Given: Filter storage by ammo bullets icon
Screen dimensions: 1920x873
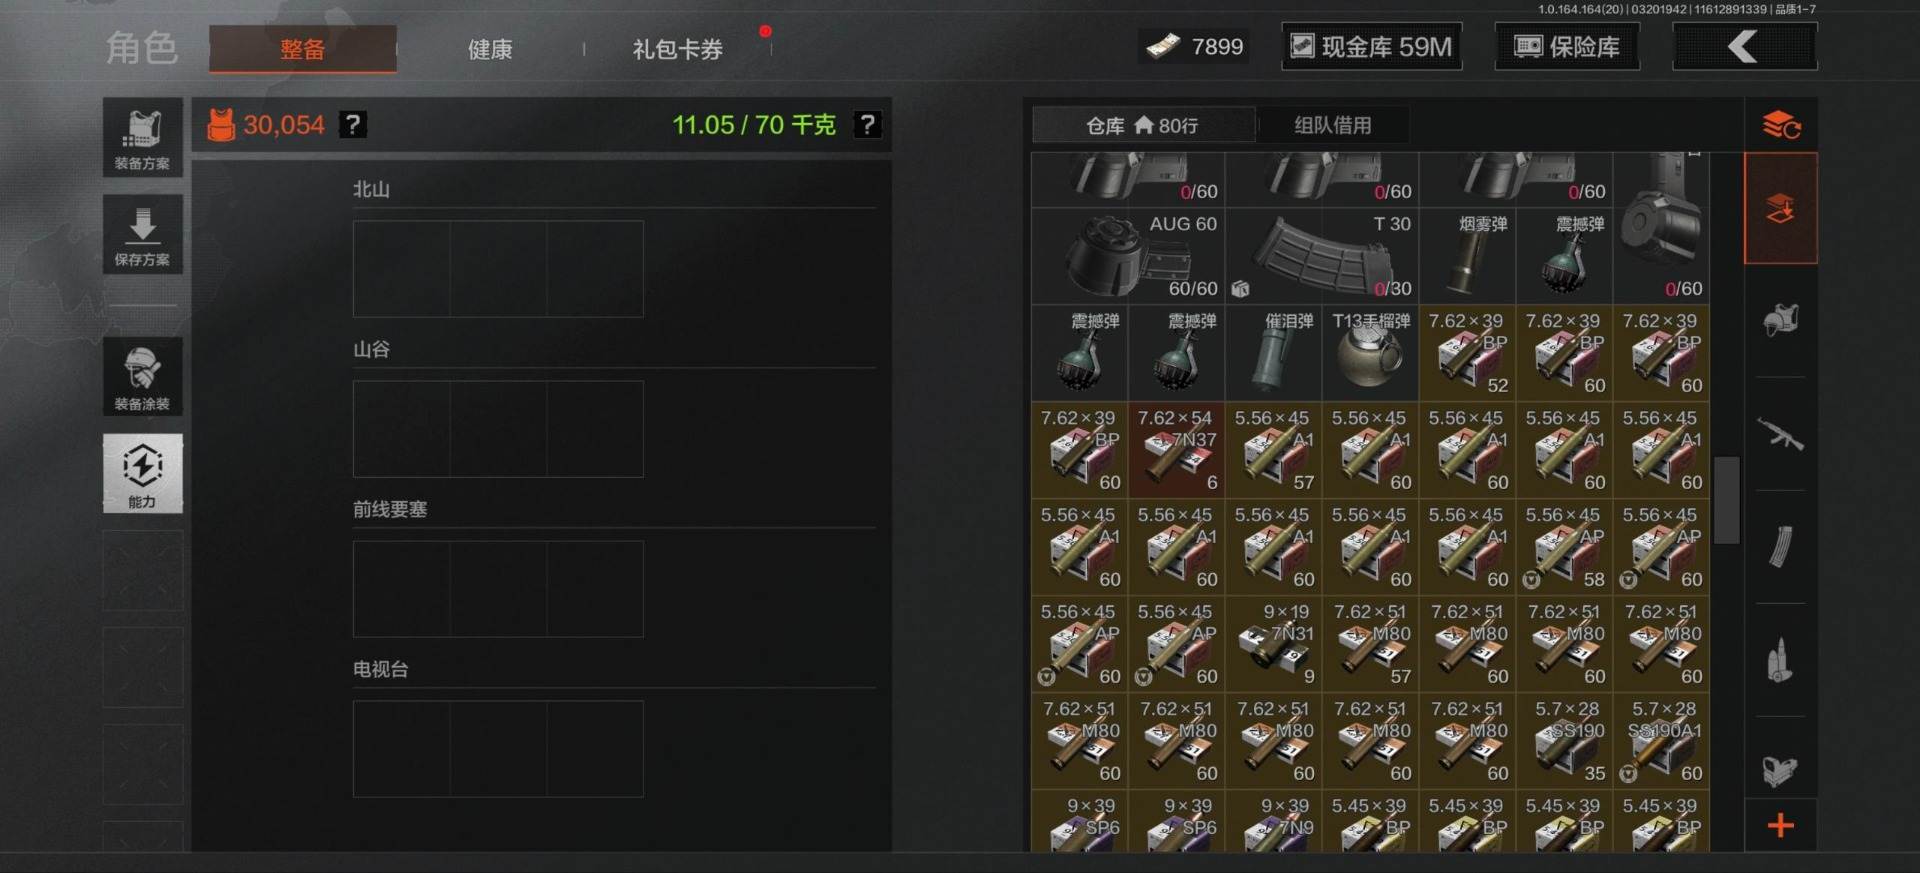Looking at the screenshot, I should pyautogui.click(x=1780, y=660).
